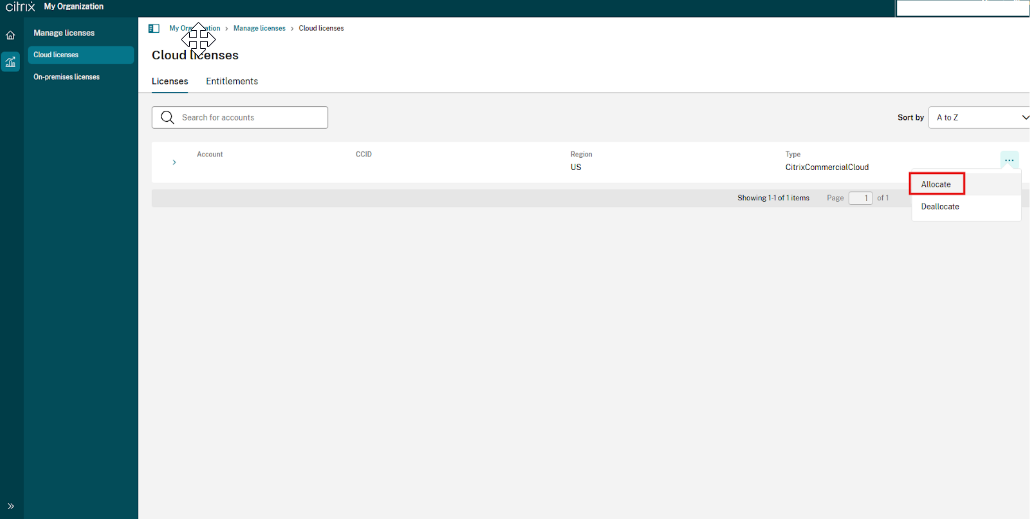The image size is (1031, 519).
Task: Click the Region column header
Action: 581,154
